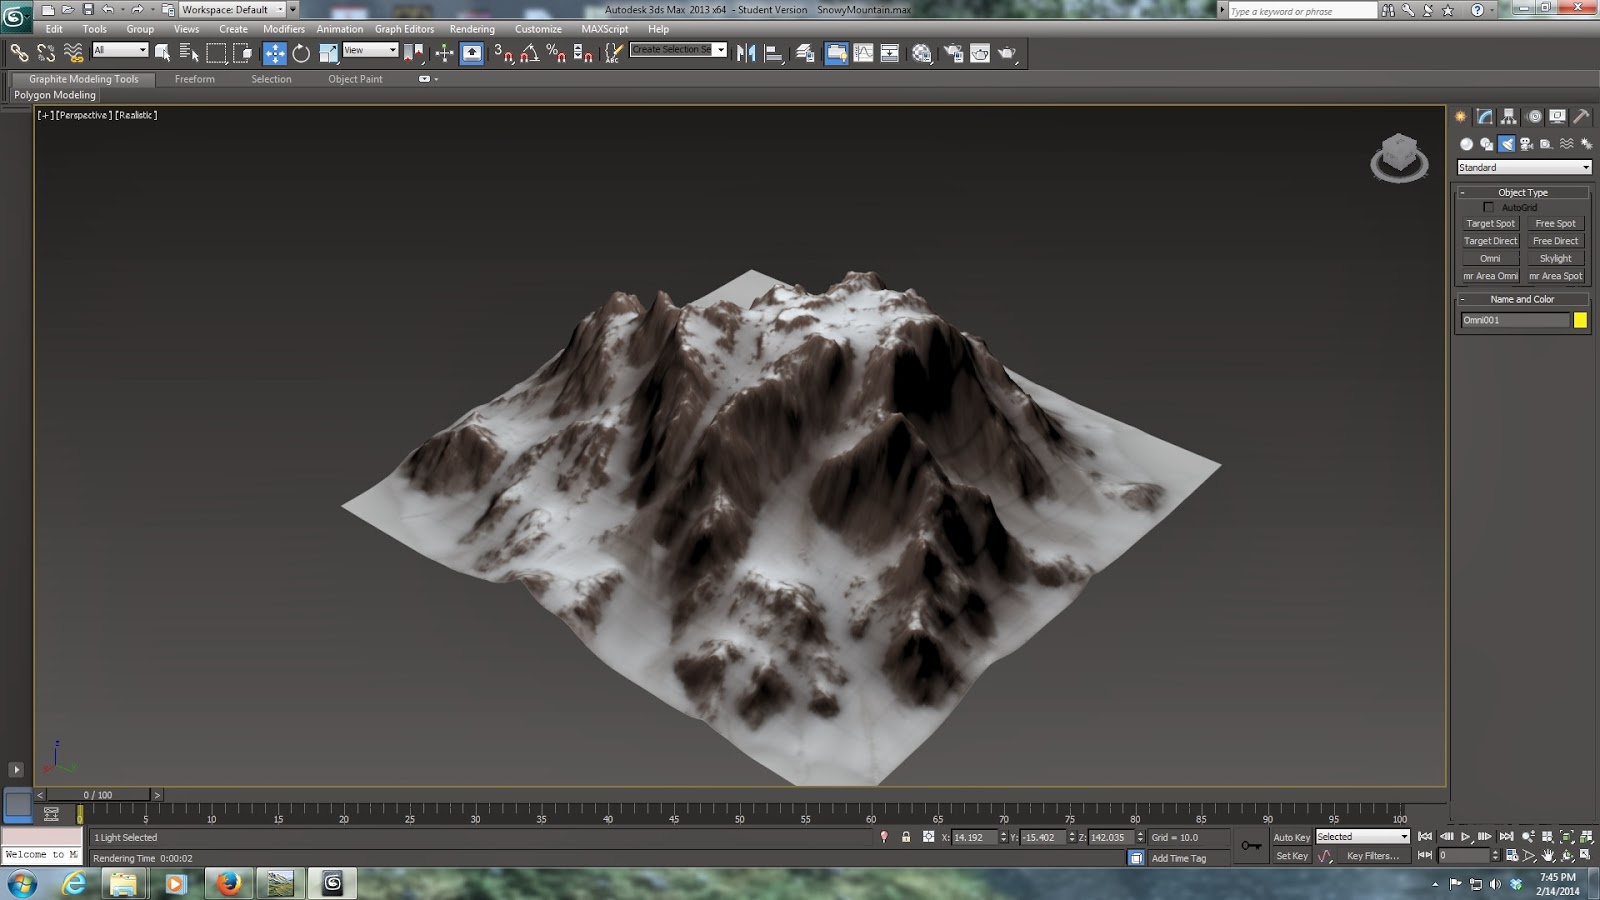
Task: Click the Mirror tool icon
Action: 744,52
